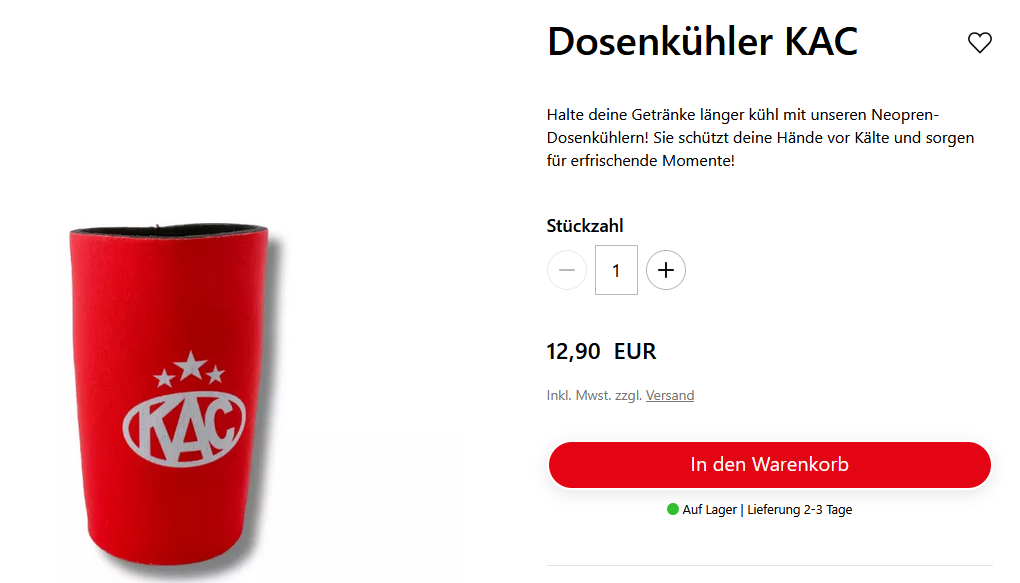Select the Dosenkühler KAC product title
Screen dimensions: 1020x583
(703, 42)
